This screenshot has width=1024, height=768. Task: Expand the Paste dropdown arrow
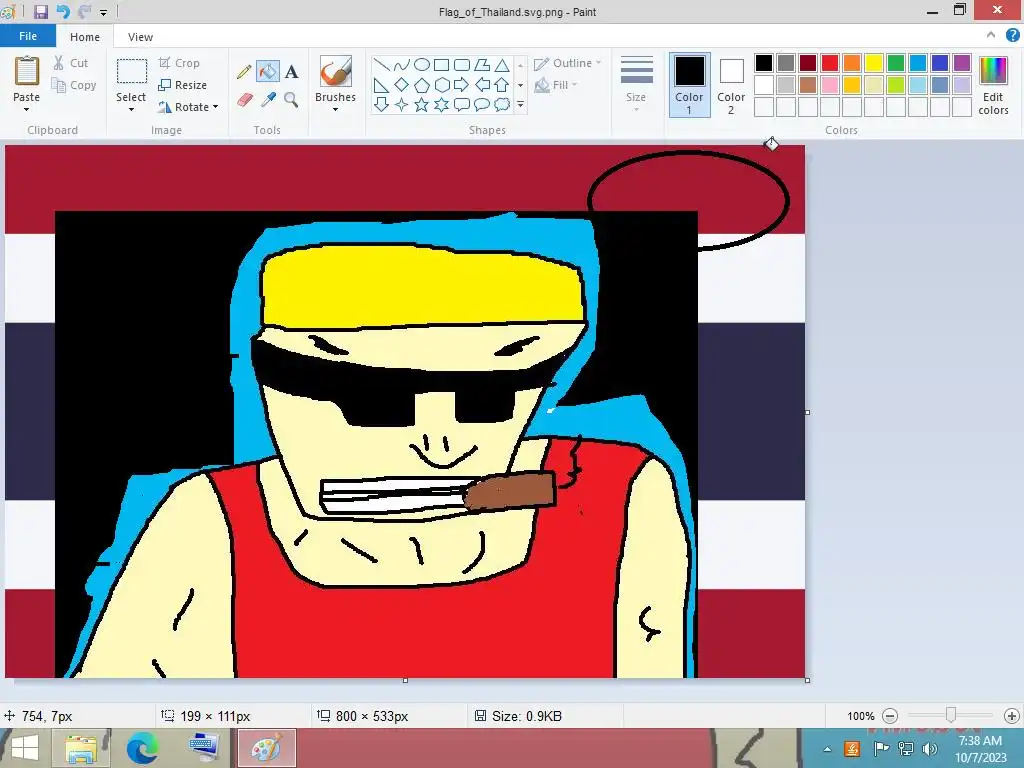pos(27,110)
